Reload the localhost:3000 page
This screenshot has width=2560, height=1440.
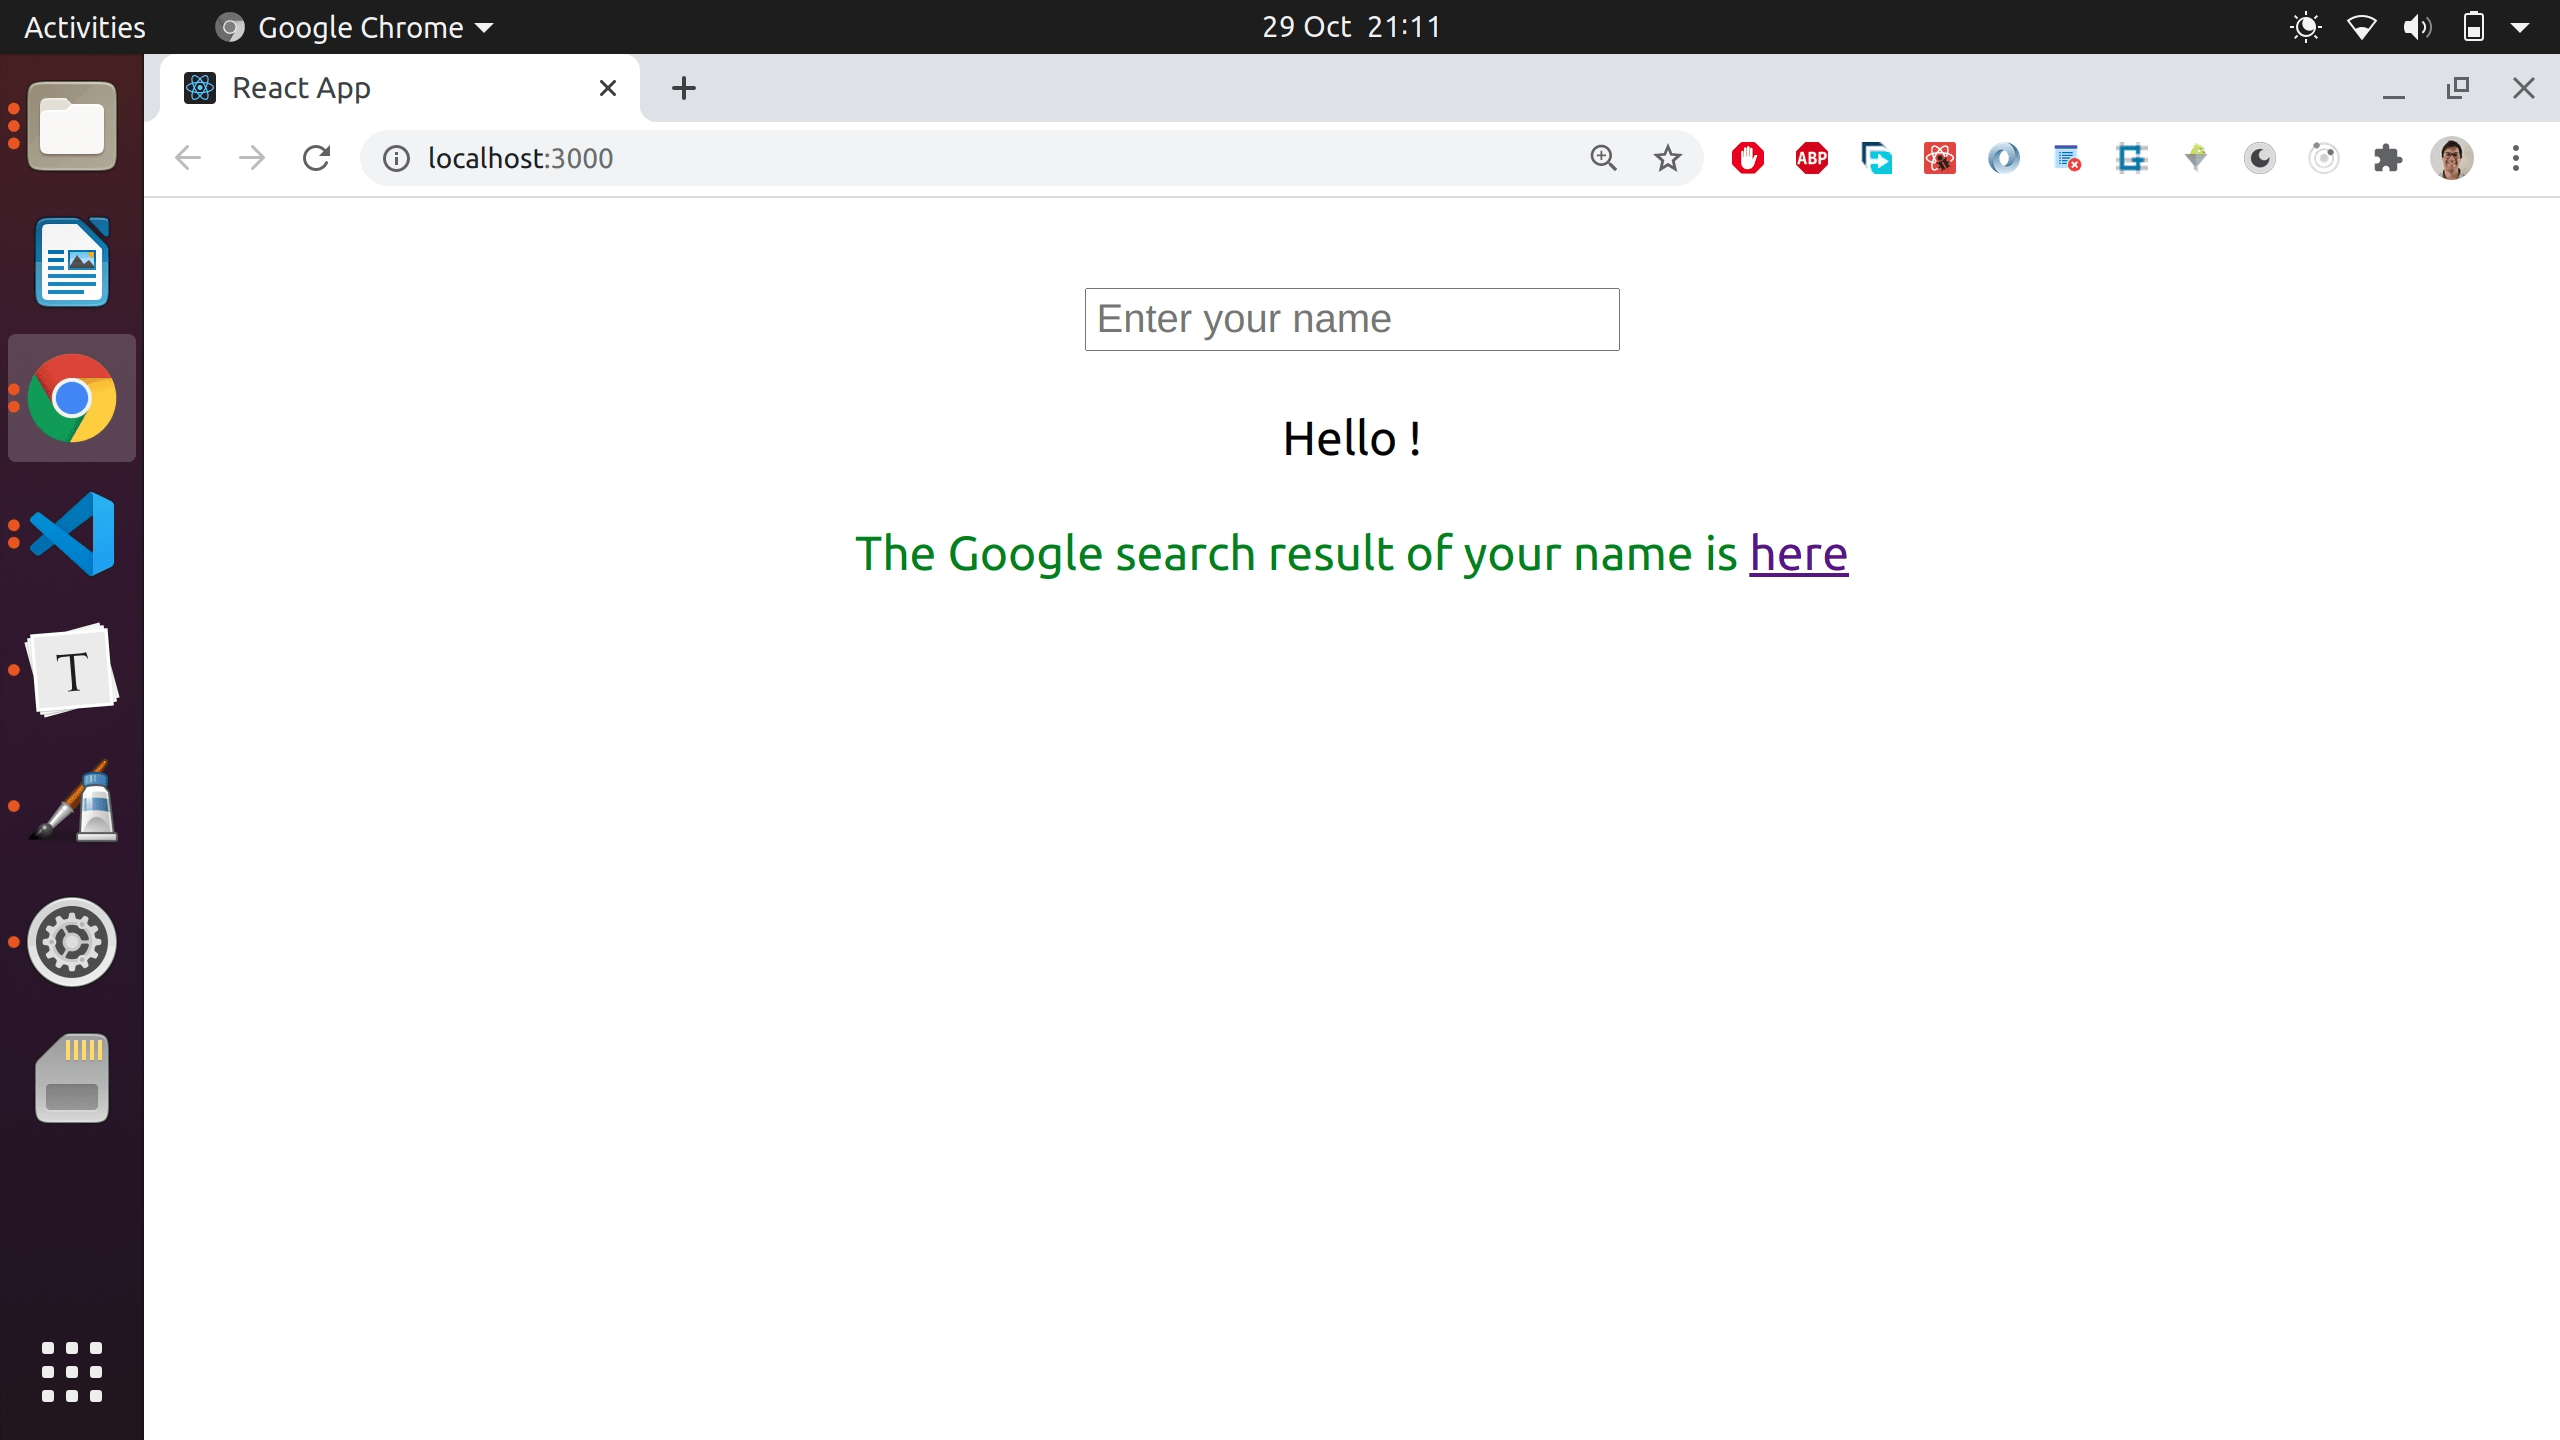pyautogui.click(x=317, y=158)
